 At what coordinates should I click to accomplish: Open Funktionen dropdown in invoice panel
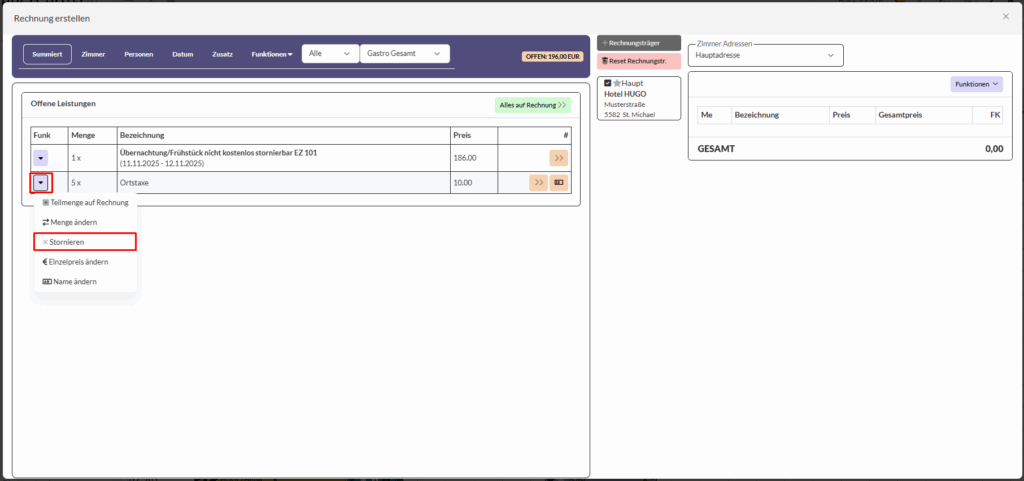(976, 85)
